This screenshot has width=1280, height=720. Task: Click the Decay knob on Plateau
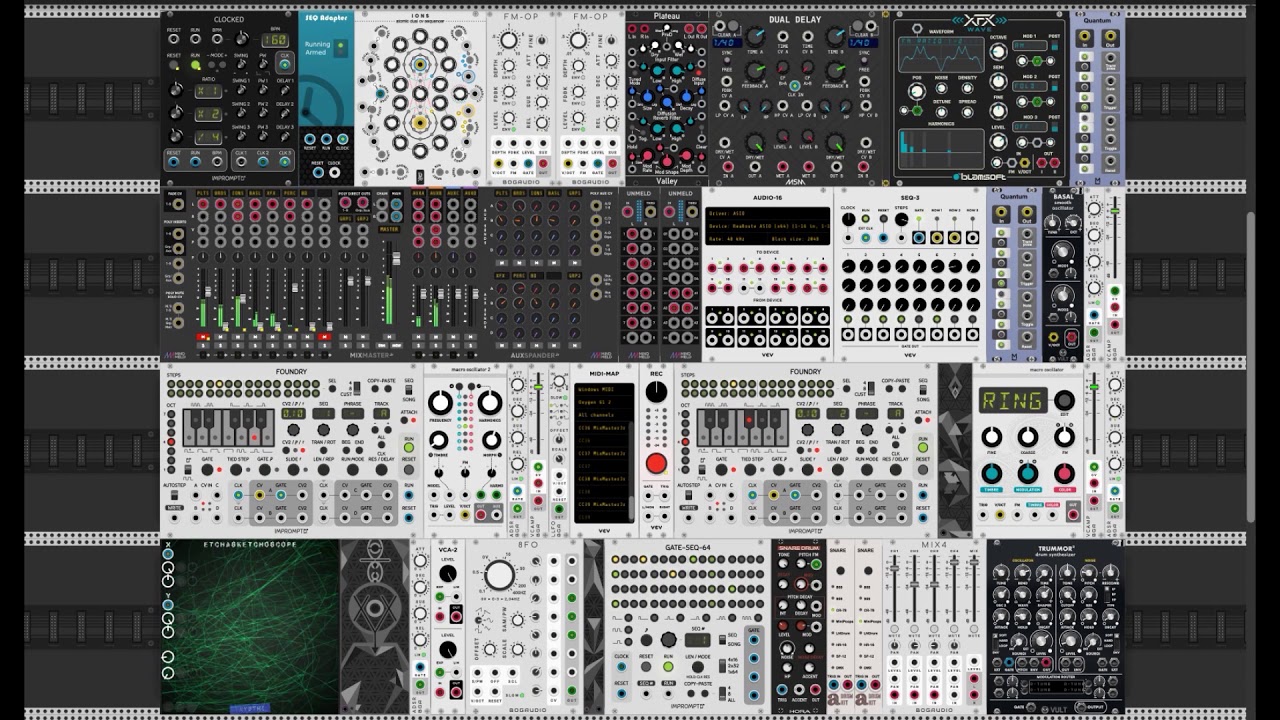pos(689,98)
